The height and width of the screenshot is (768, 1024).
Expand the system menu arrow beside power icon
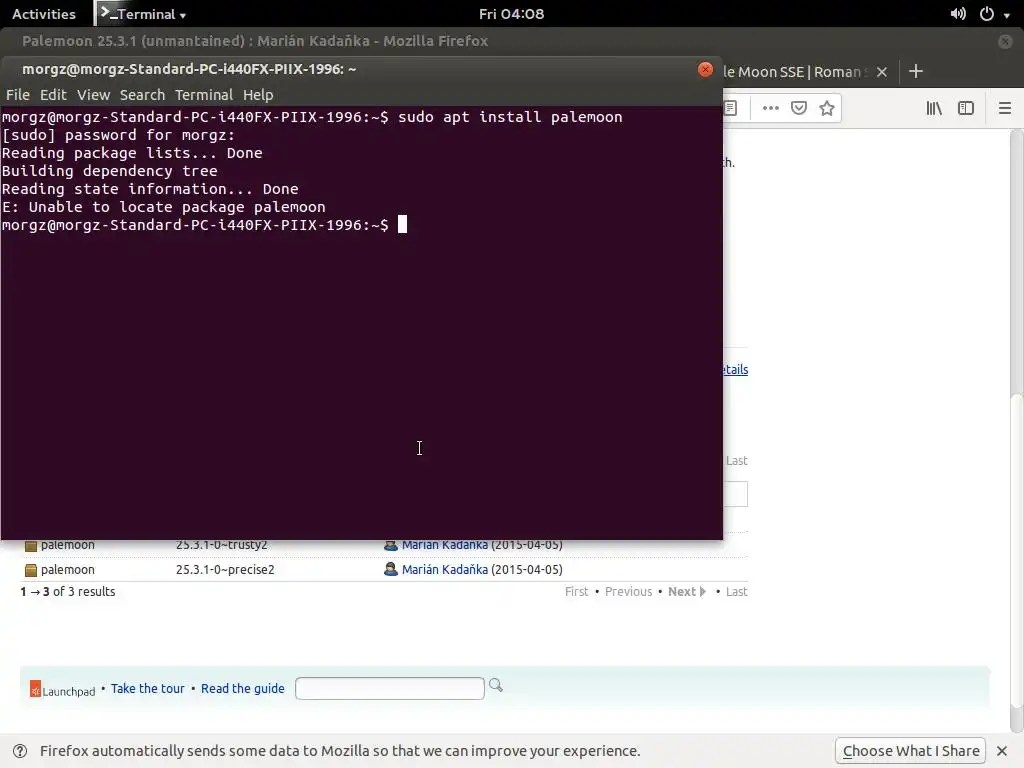[1007, 15]
